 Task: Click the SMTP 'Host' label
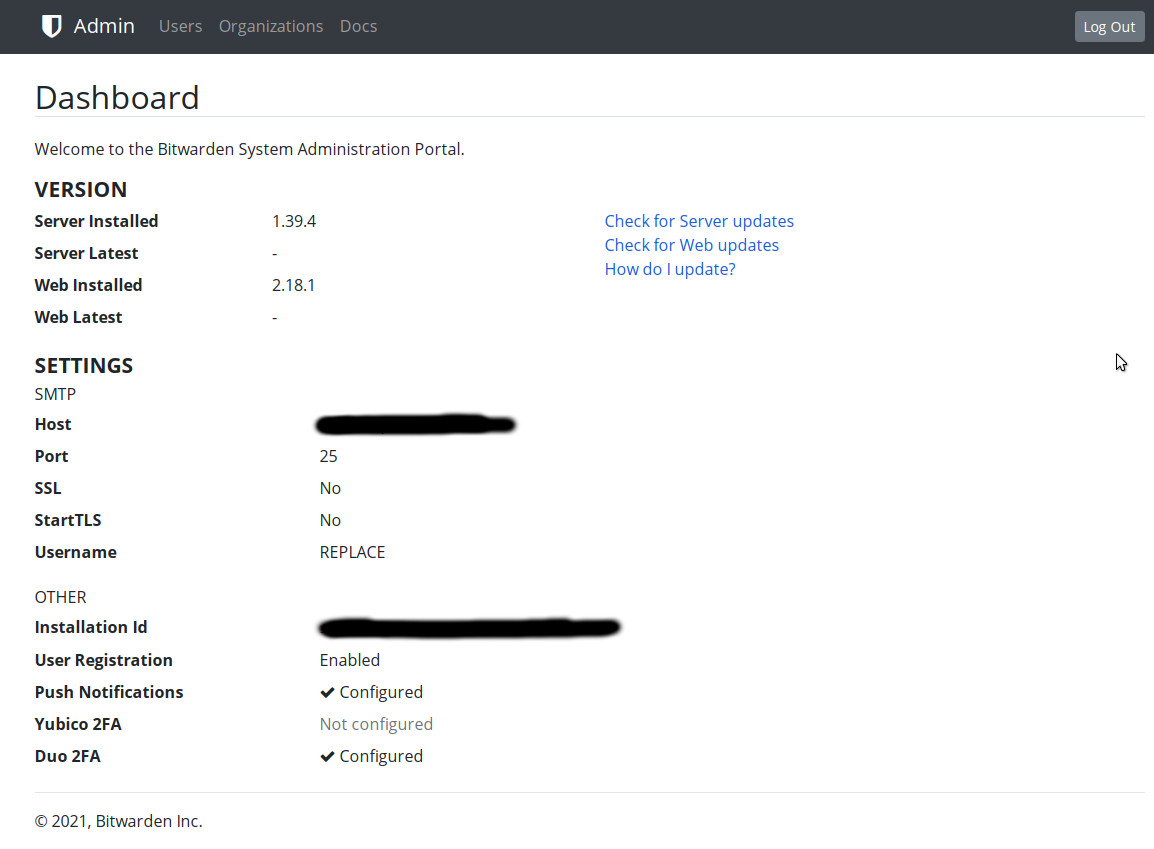pos(53,424)
